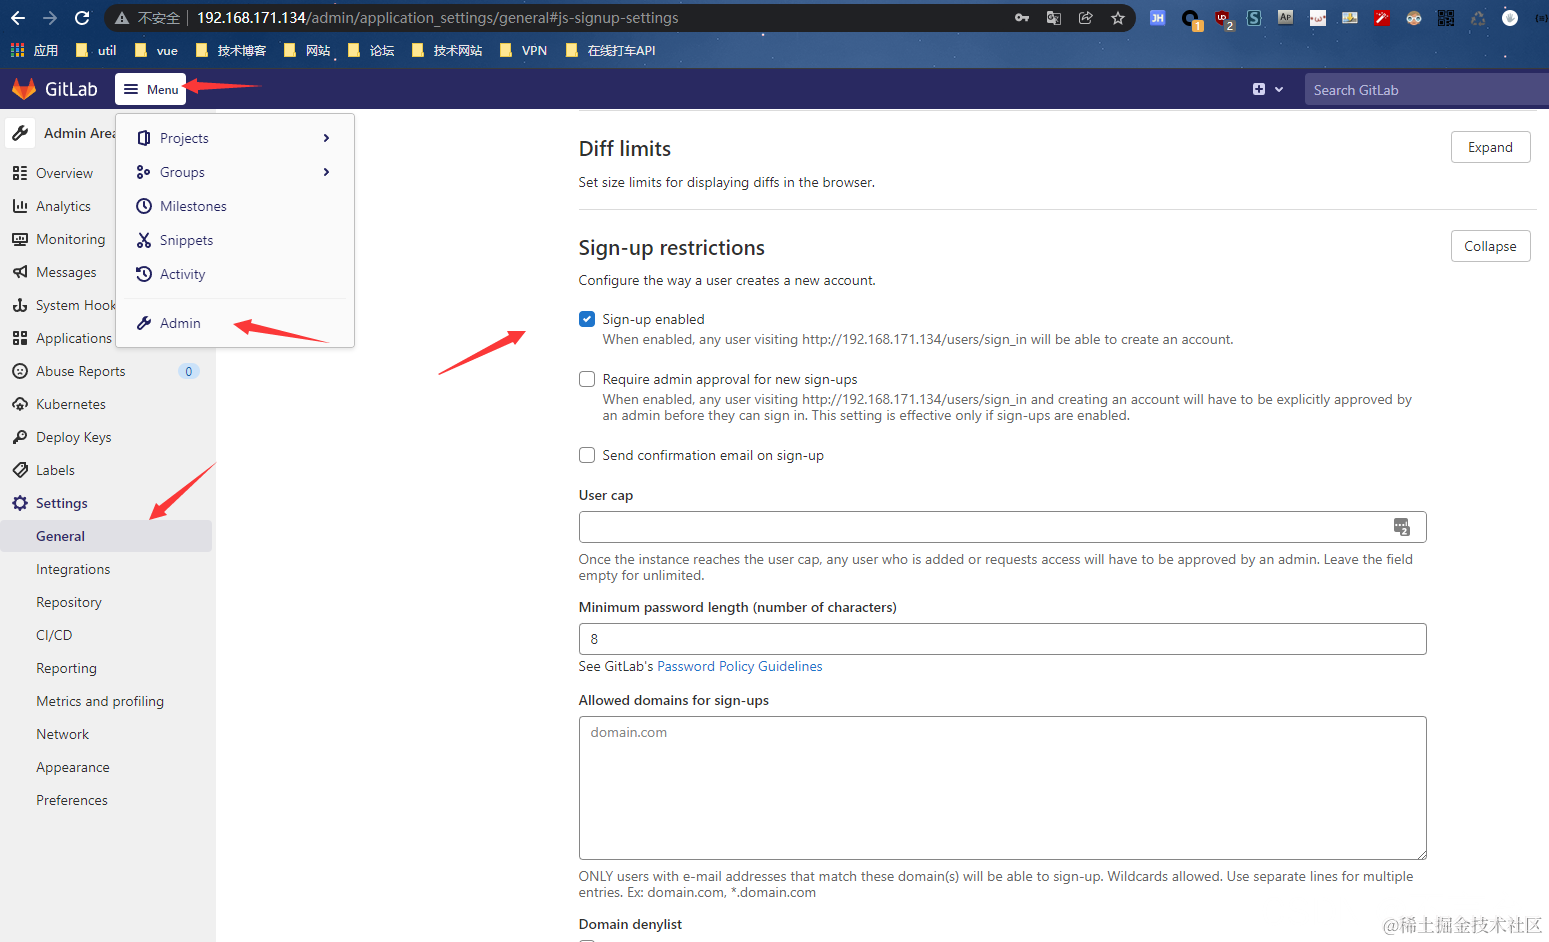
Task: Toggle Sign-up enabled checkbox
Action: pyautogui.click(x=587, y=319)
